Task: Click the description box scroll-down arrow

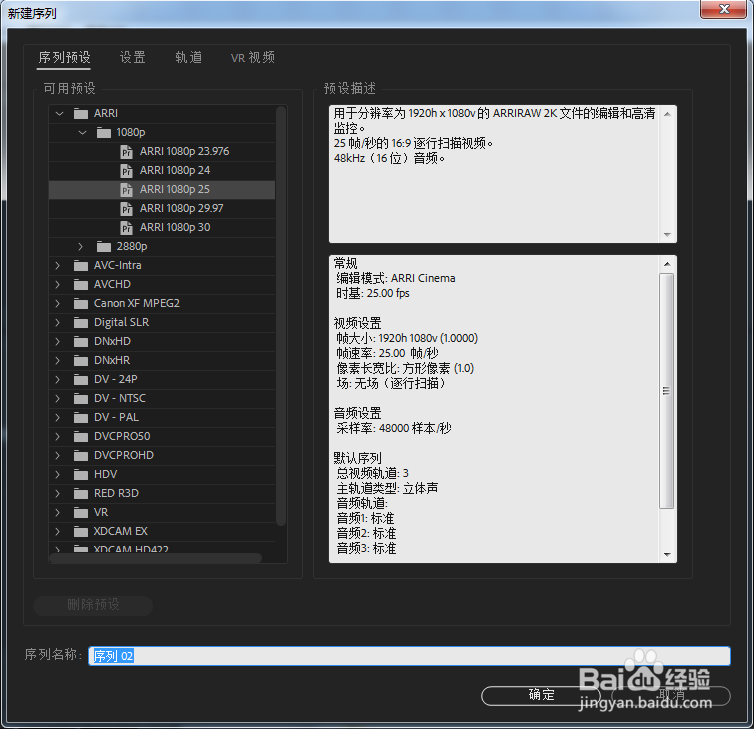Action: click(667, 235)
